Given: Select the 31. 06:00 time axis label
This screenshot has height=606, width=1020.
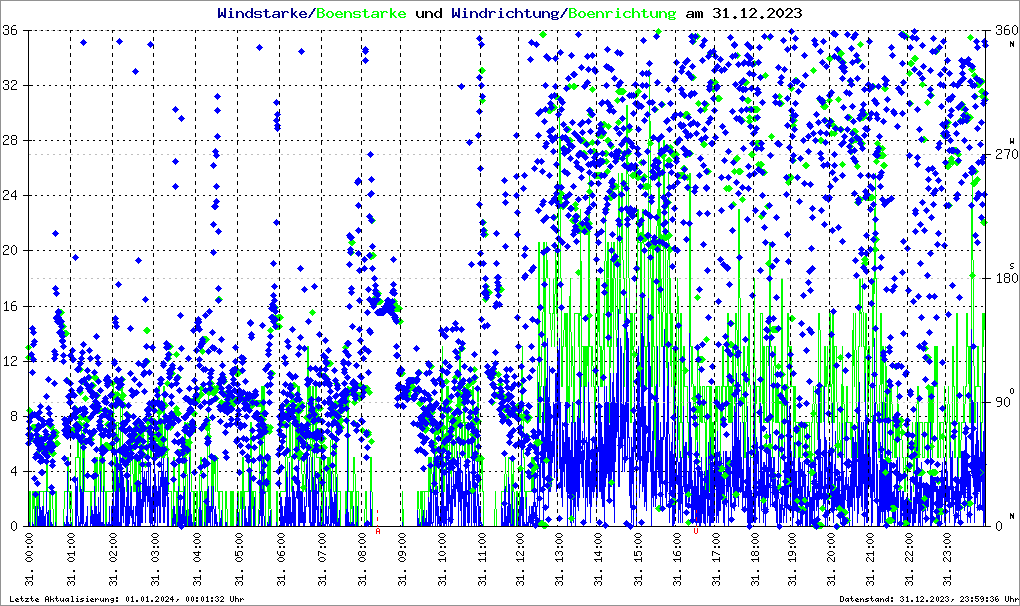Looking at the screenshot, I should [x=282, y=559].
